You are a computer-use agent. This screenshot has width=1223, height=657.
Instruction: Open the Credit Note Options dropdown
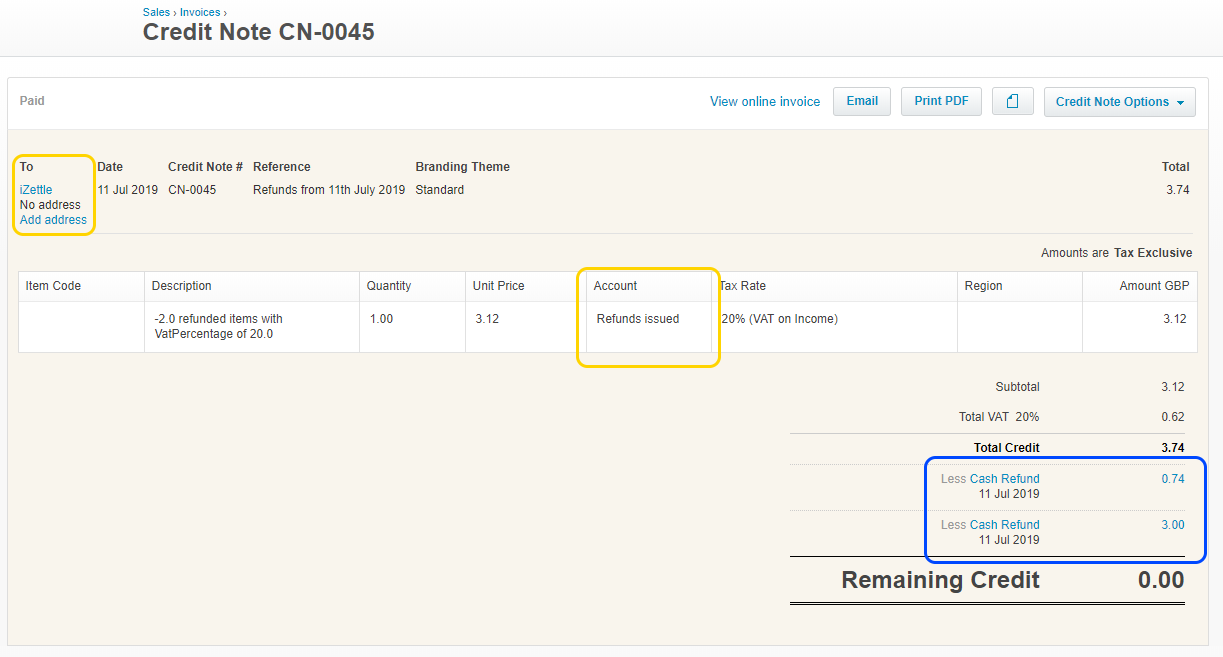1119,102
